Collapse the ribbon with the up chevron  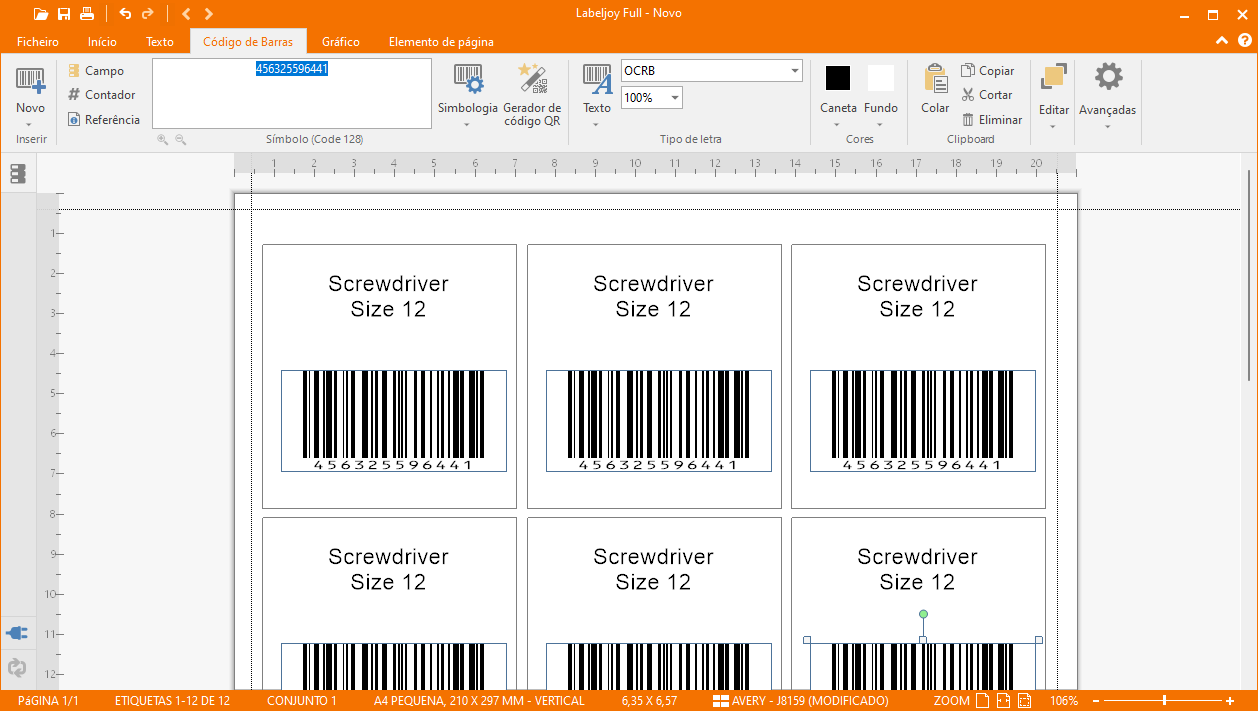pyautogui.click(x=1222, y=41)
